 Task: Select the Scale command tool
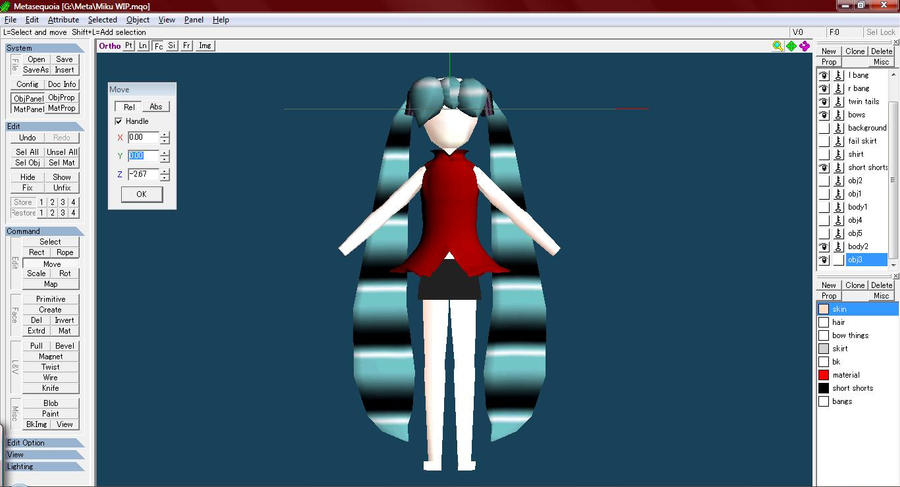pos(36,273)
